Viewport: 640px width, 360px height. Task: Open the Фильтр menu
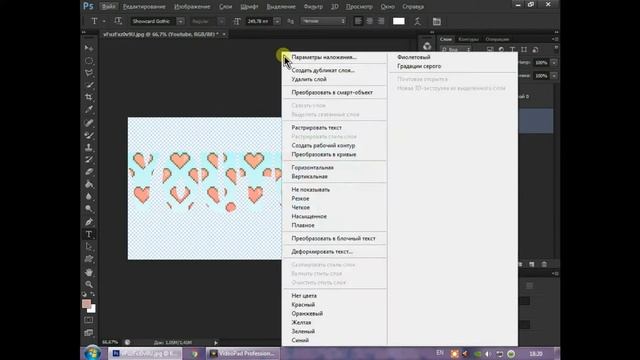pos(313,7)
